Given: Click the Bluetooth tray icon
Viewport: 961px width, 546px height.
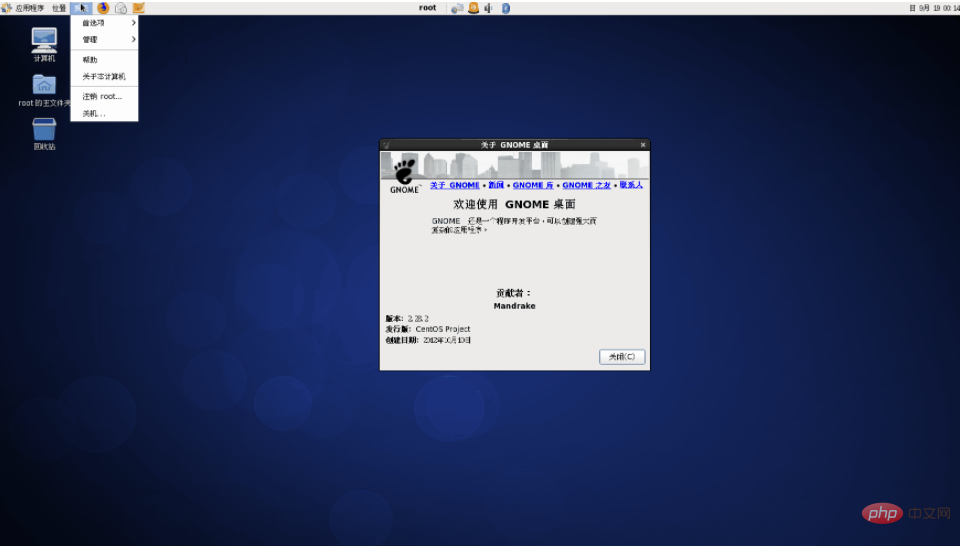Looking at the screenshot, I should (x=506, y=8).
